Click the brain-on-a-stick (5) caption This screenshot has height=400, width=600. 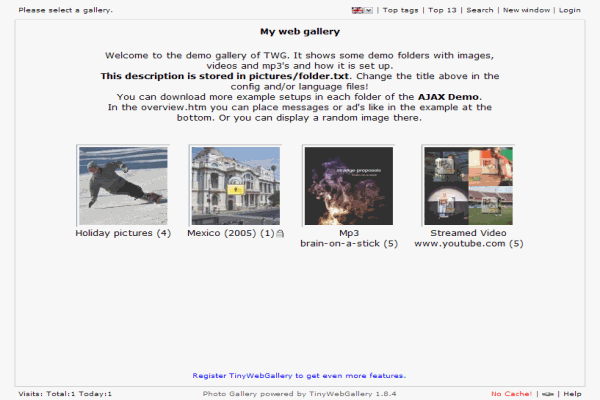point(349,244)
